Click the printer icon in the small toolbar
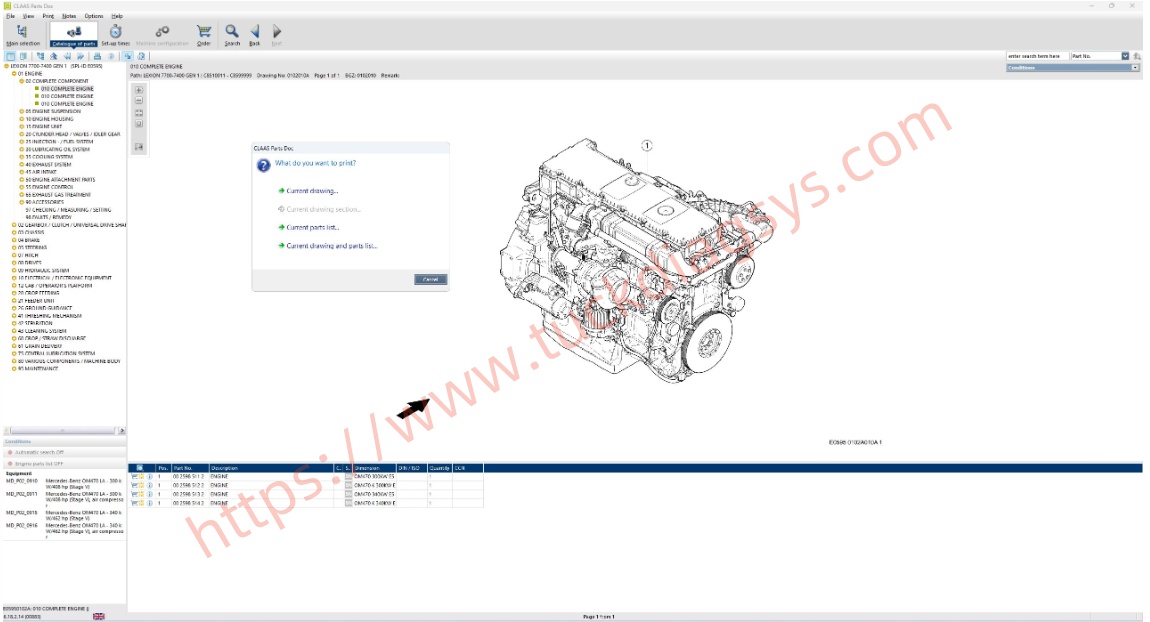1150x622 pixels. [97, 56]
